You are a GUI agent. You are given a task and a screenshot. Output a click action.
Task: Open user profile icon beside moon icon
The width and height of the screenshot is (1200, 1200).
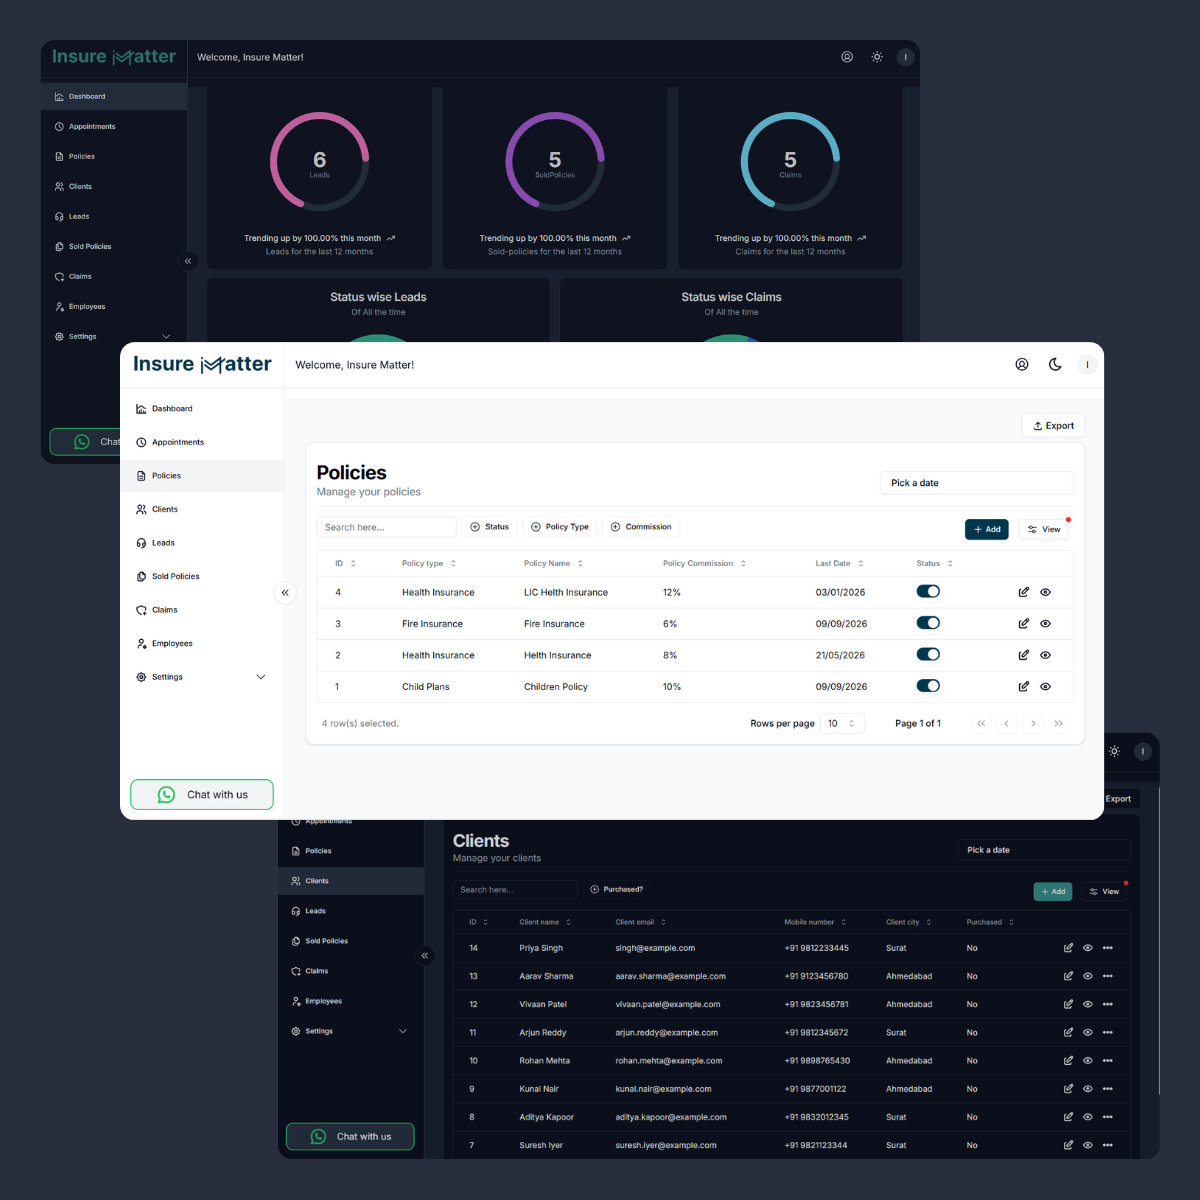1022,365
